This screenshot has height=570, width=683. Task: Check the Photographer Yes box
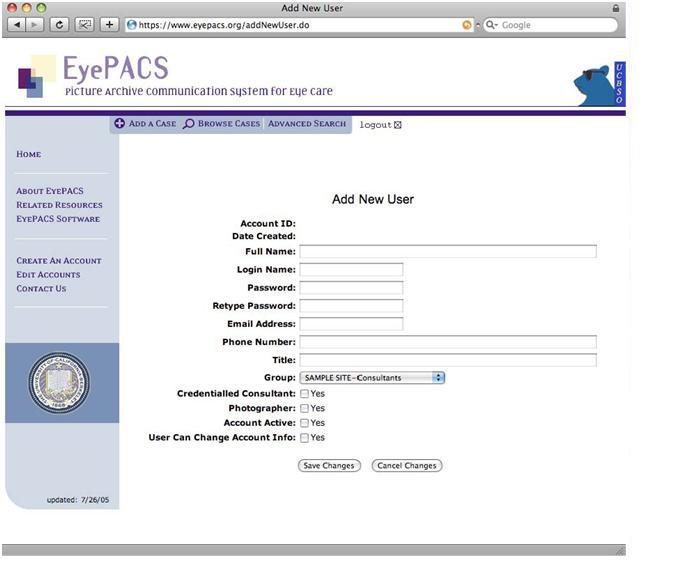304,408
